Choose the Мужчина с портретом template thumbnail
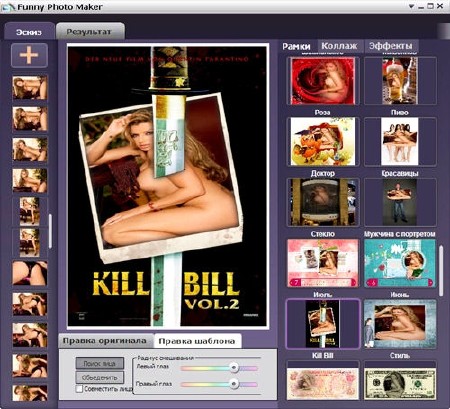The image size is (450, 409). [400, 202]
